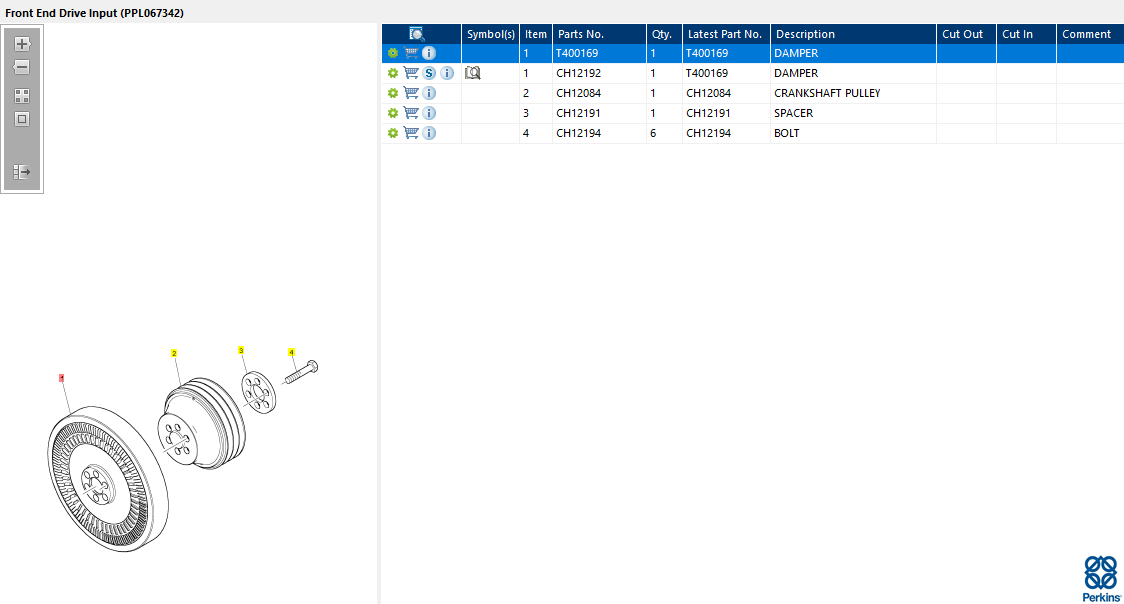The image size is (1124, 604).
Task: Open info for CH12191 spacer
Action: coord(429,113)
